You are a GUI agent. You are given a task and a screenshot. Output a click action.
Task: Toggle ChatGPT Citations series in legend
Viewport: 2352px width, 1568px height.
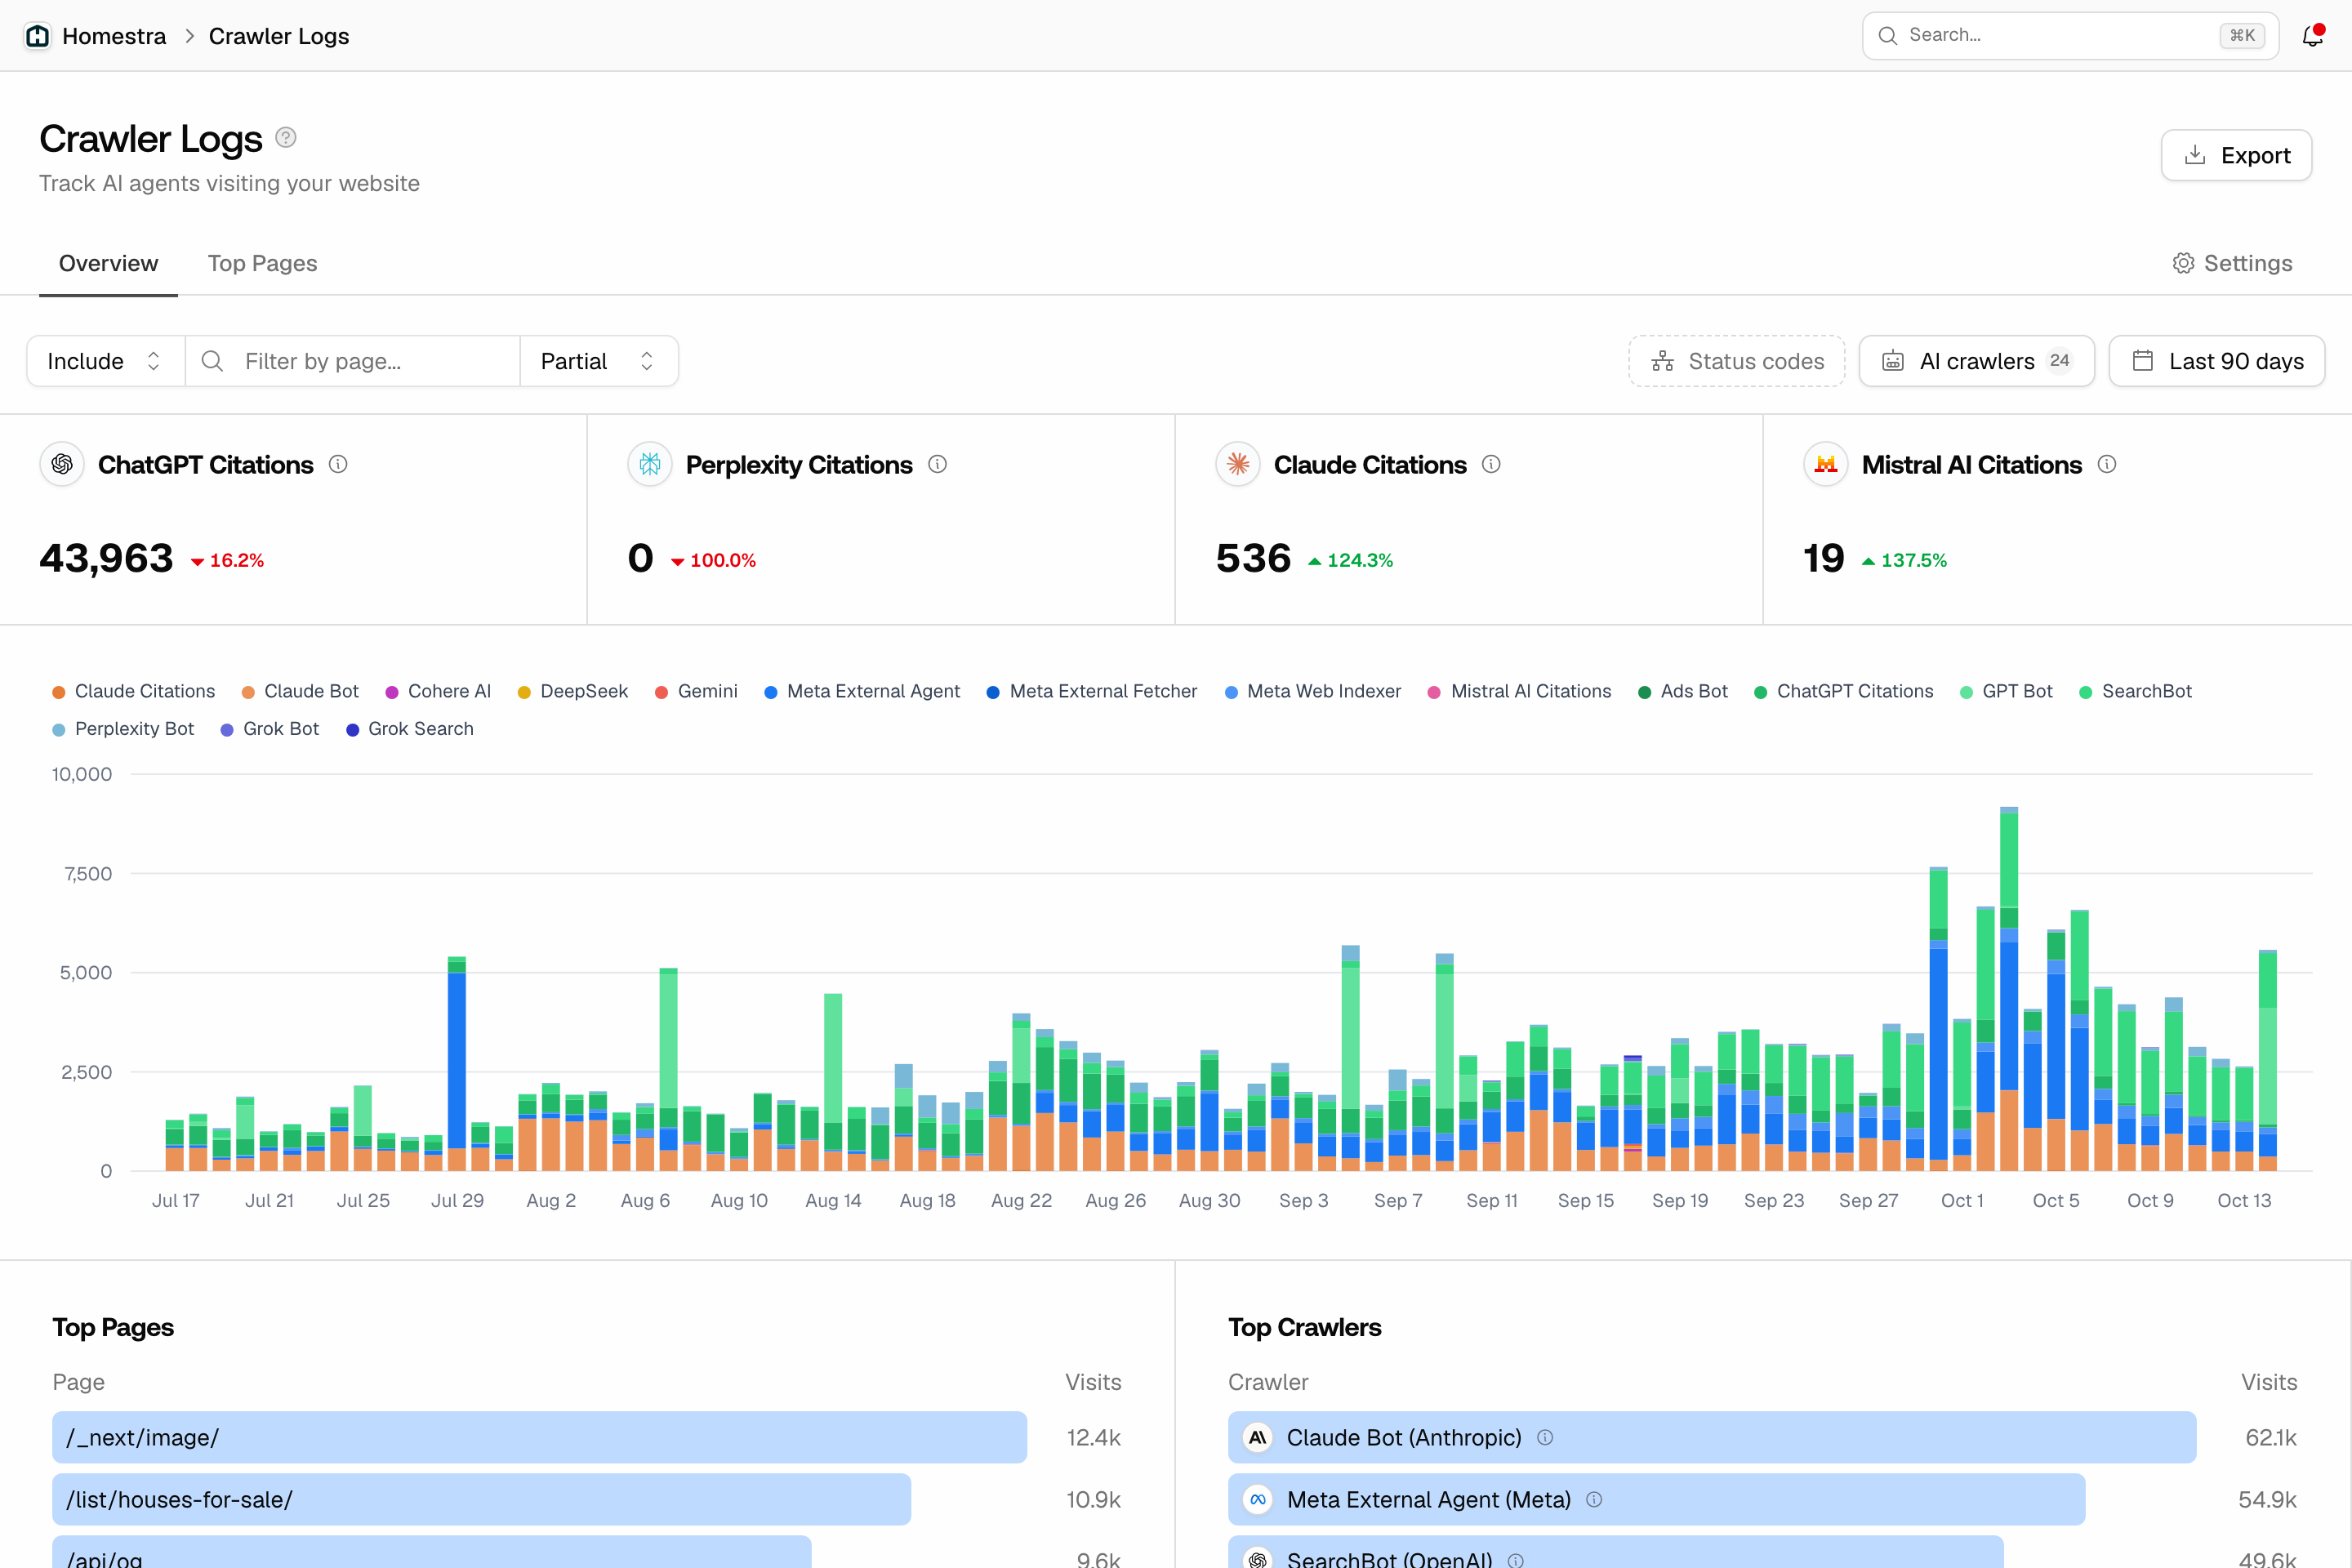[x=1844, y=691]
